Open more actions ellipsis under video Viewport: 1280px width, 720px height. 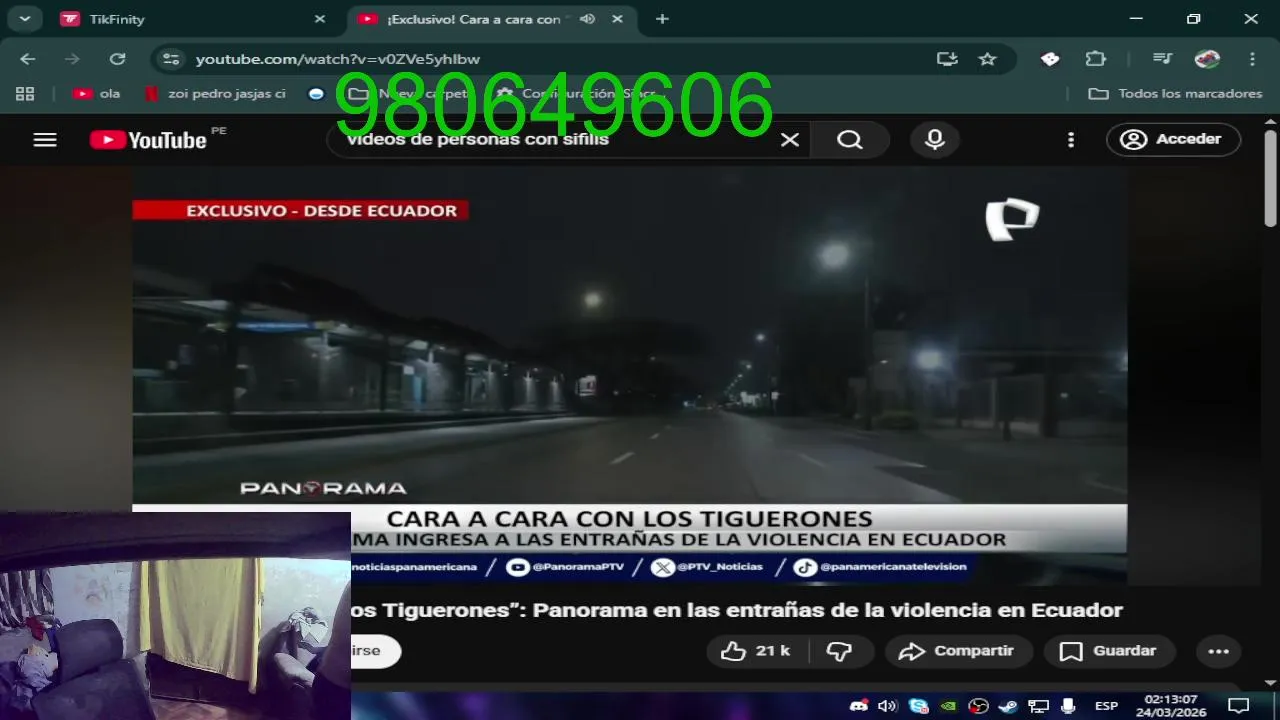click(x=1218, y=651)
